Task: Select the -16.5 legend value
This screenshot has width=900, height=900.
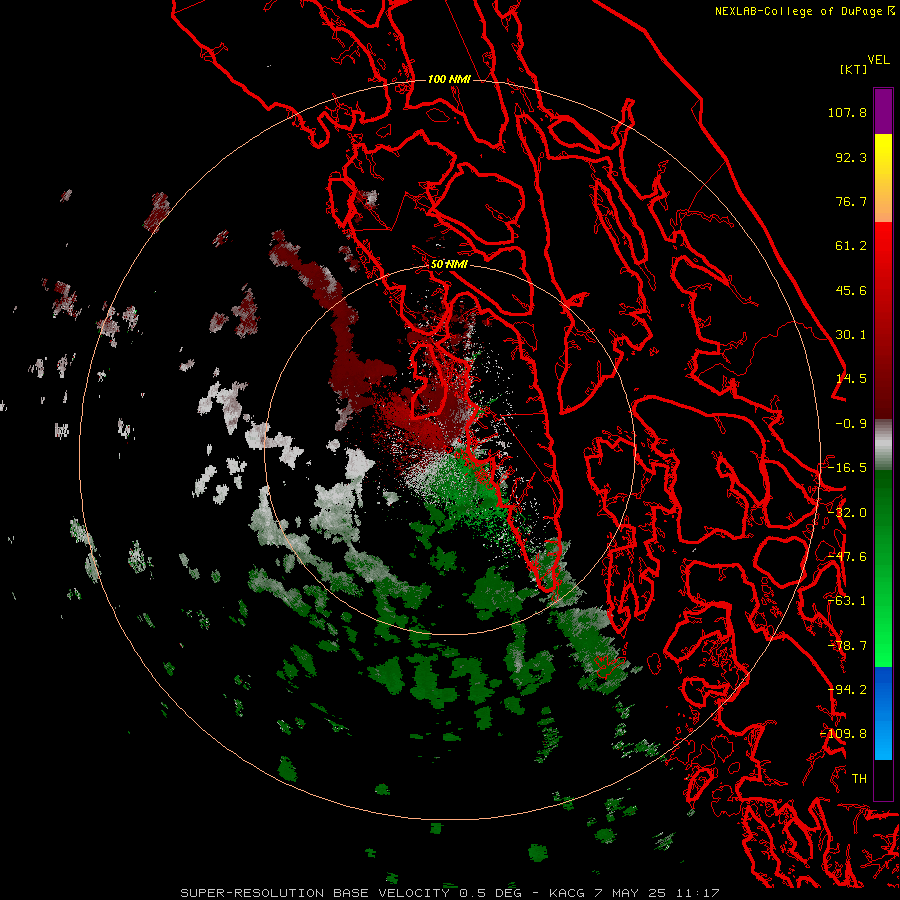Action: [x=847, y=468]
